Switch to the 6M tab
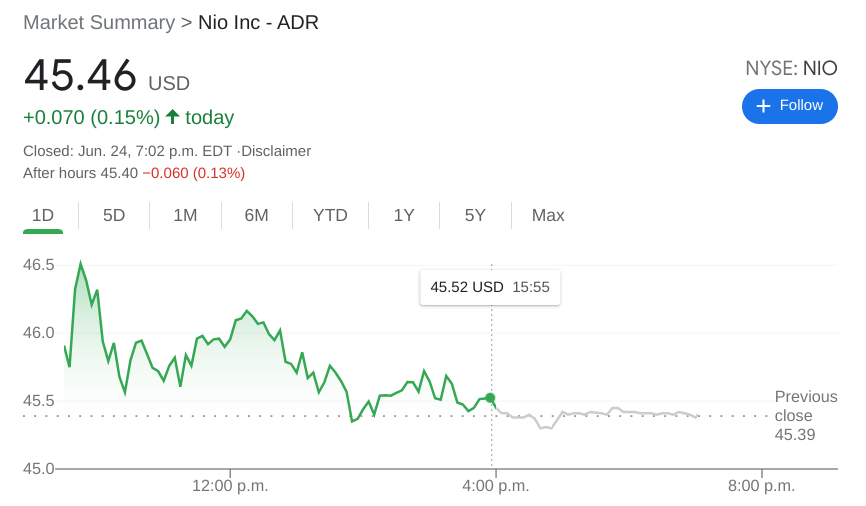The width and height of the screenshot is (866, 506). pos(256,215)
